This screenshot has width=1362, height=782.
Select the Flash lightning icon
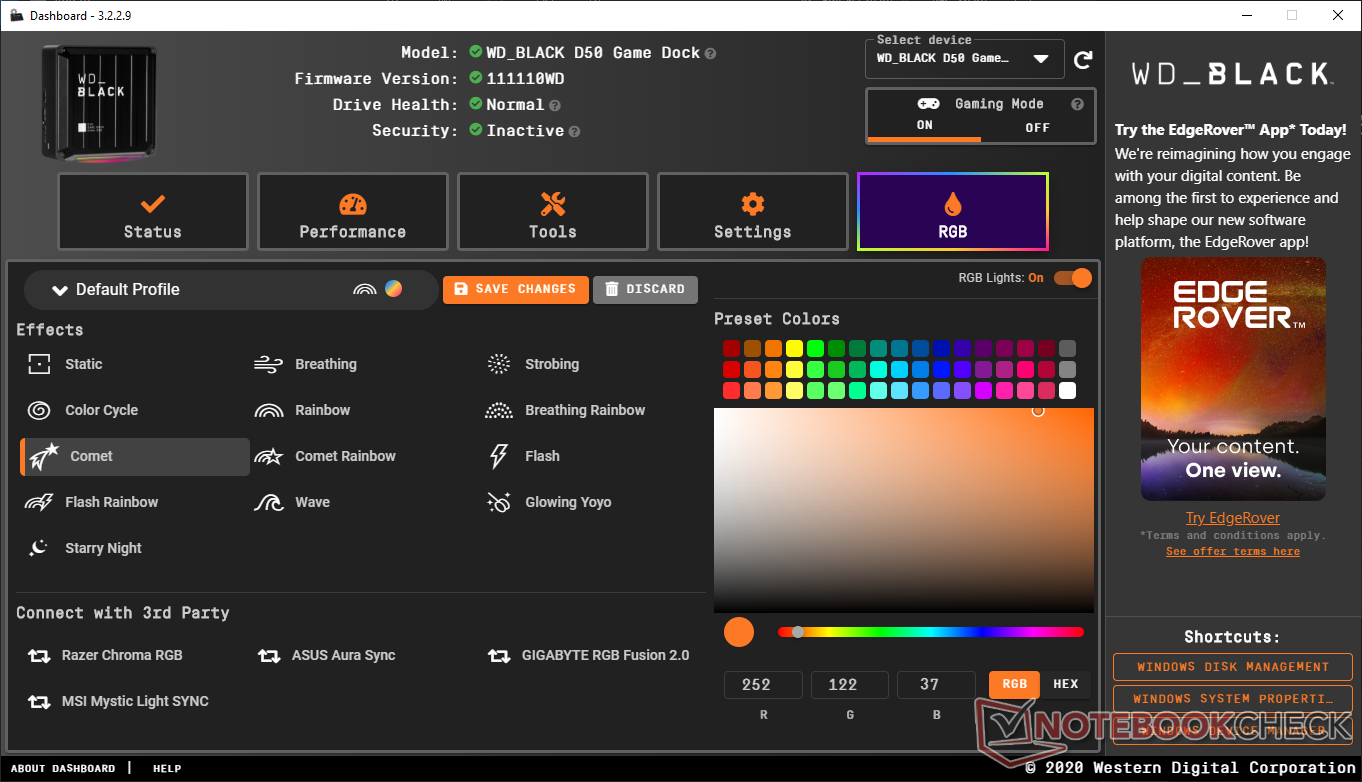coord(499,456)
